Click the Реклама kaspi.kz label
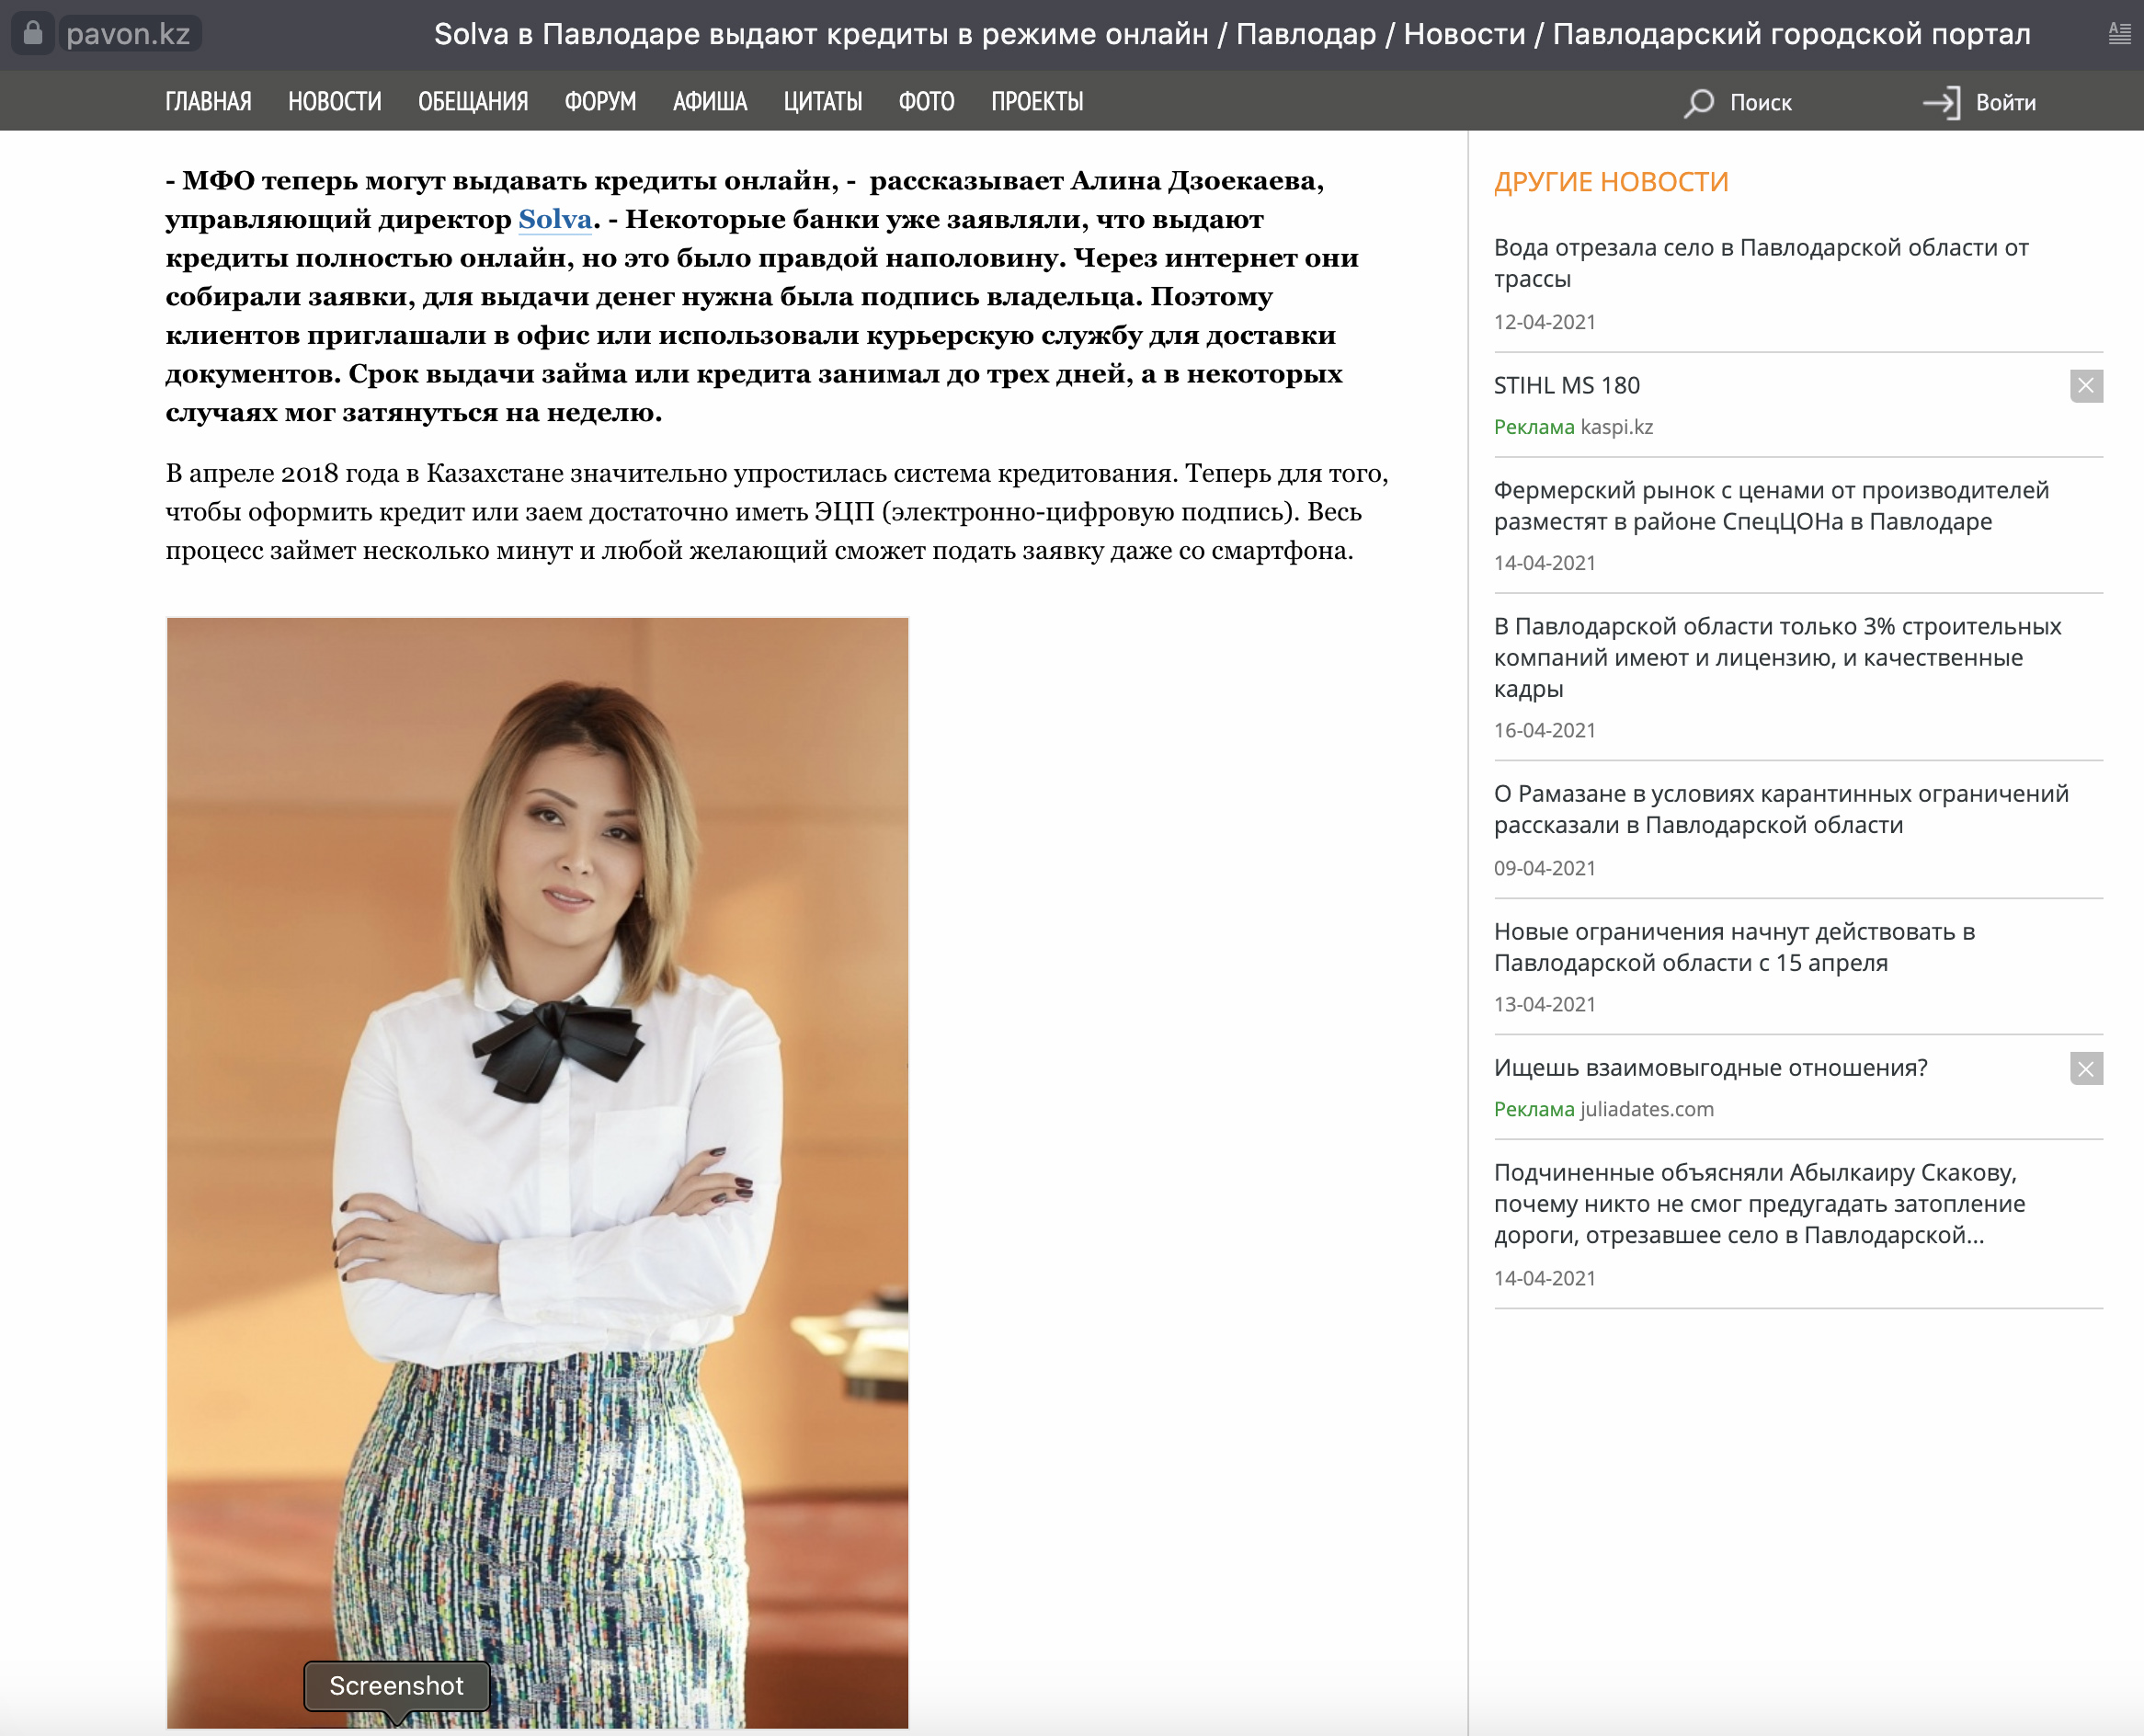This screenshot has height=1736, width=2144. (1573, 428)
